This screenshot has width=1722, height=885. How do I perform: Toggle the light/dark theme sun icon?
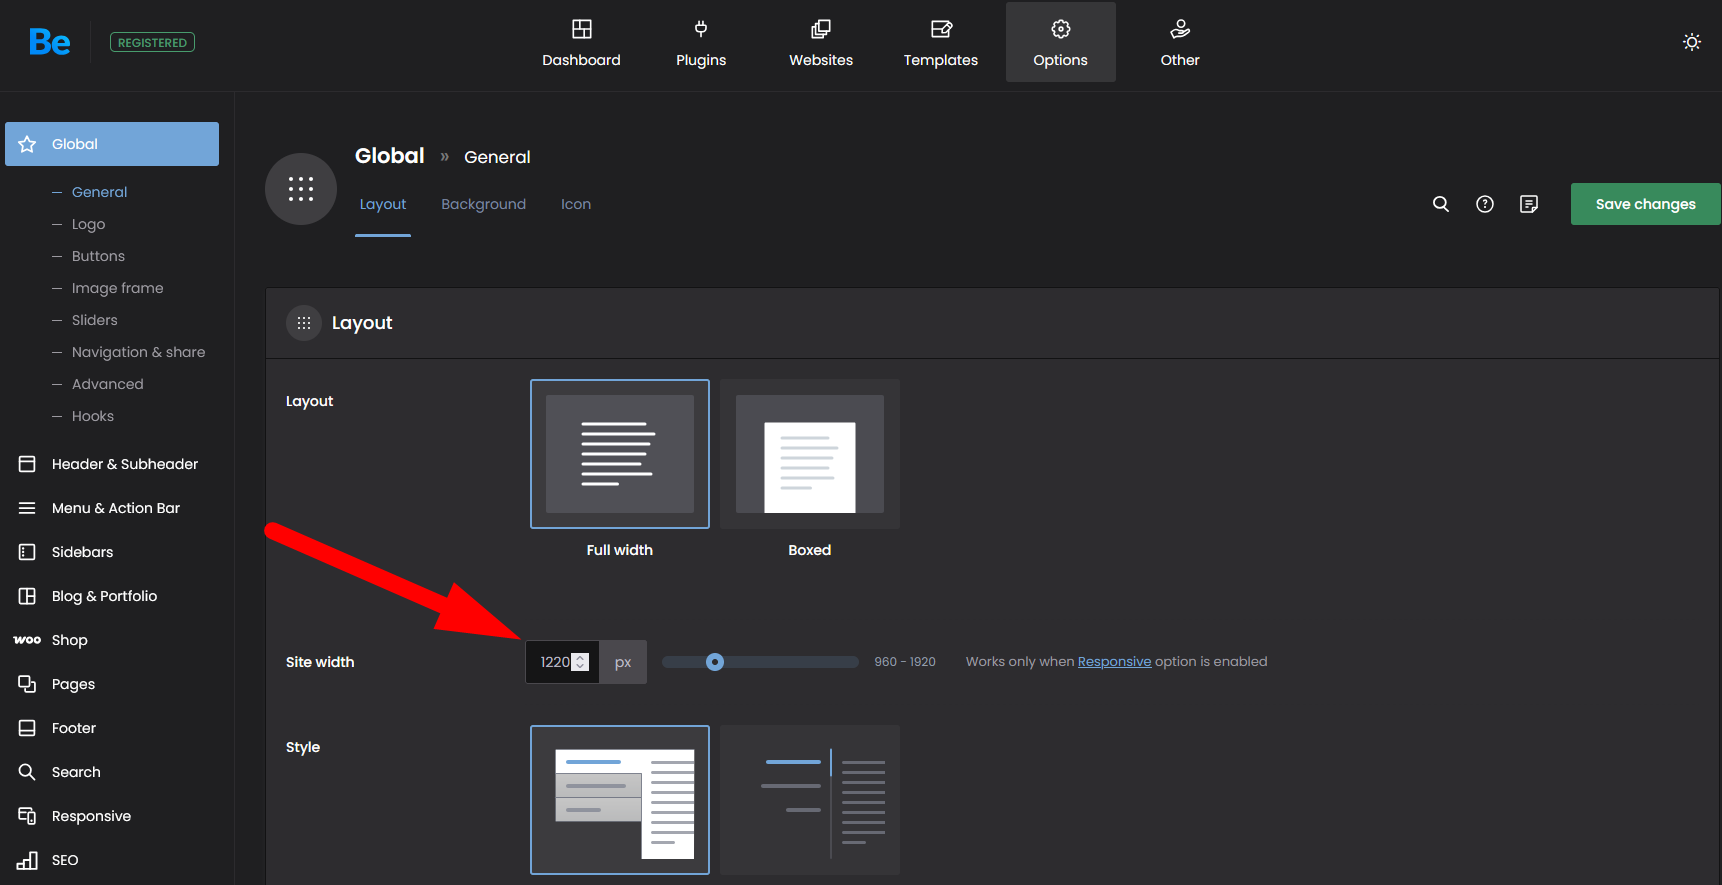(1691, 42)
